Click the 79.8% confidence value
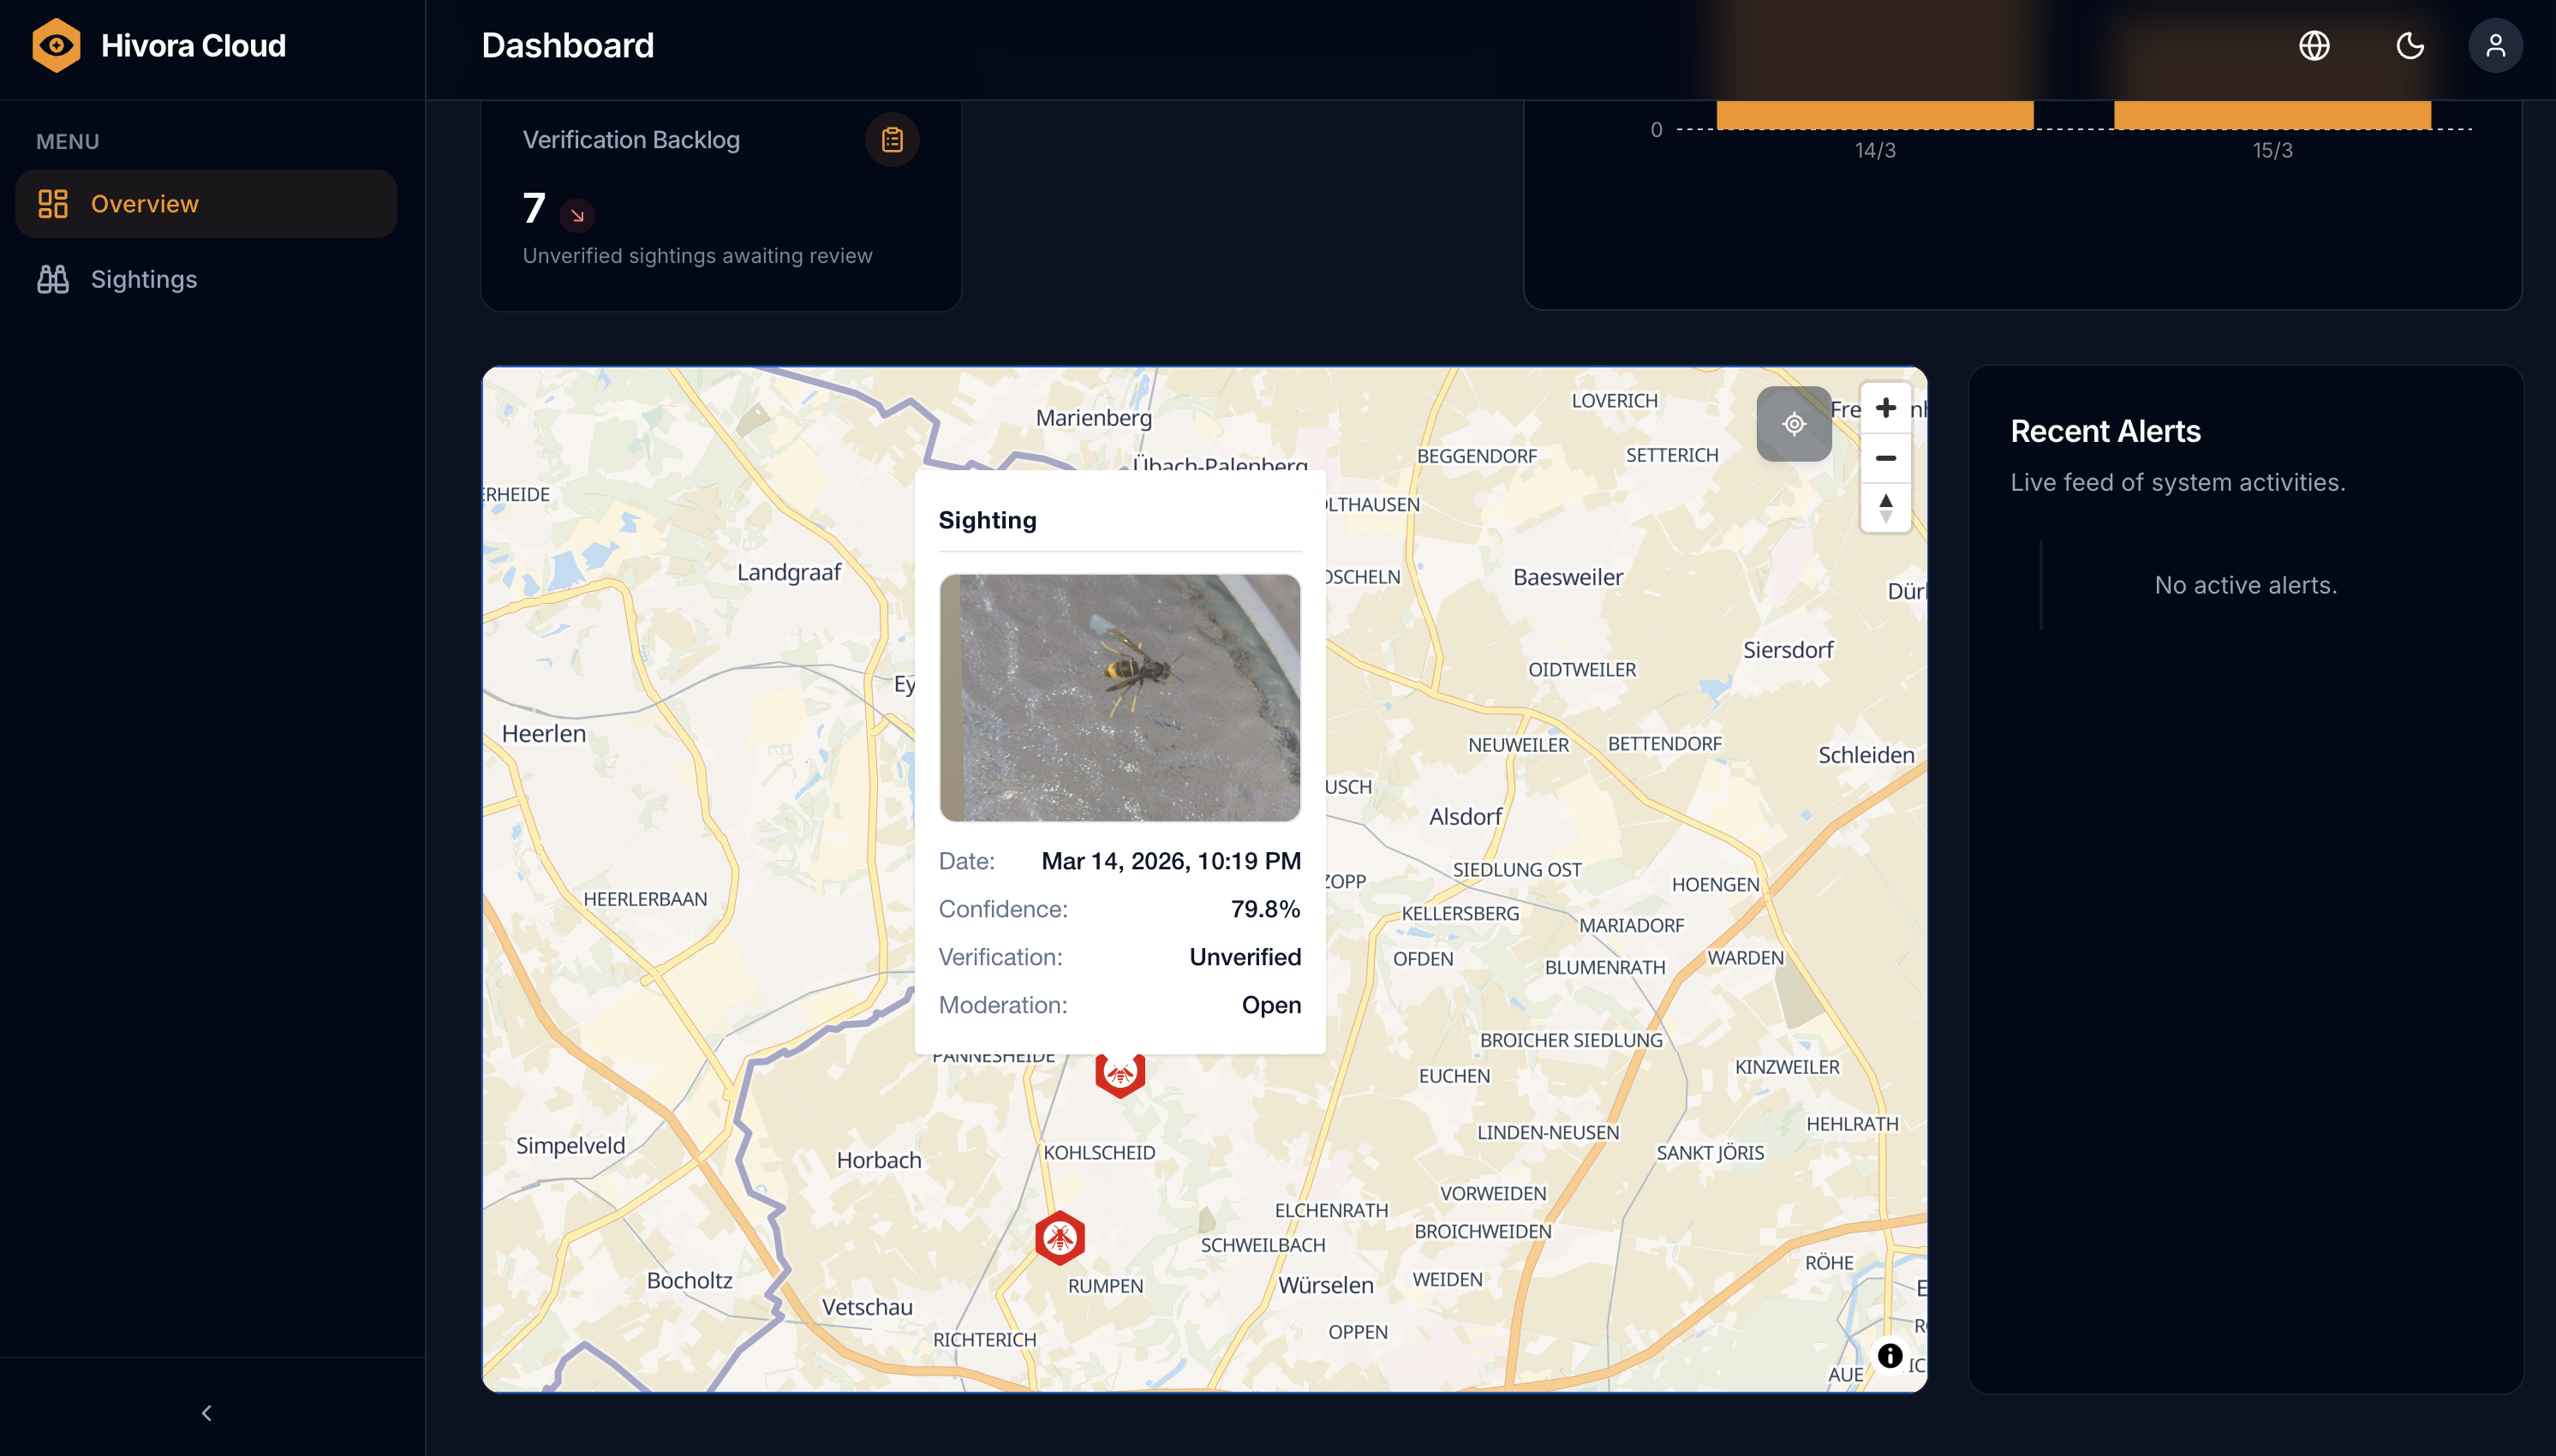Screen dimensions: 2556x1456 tap(1265, 909)
